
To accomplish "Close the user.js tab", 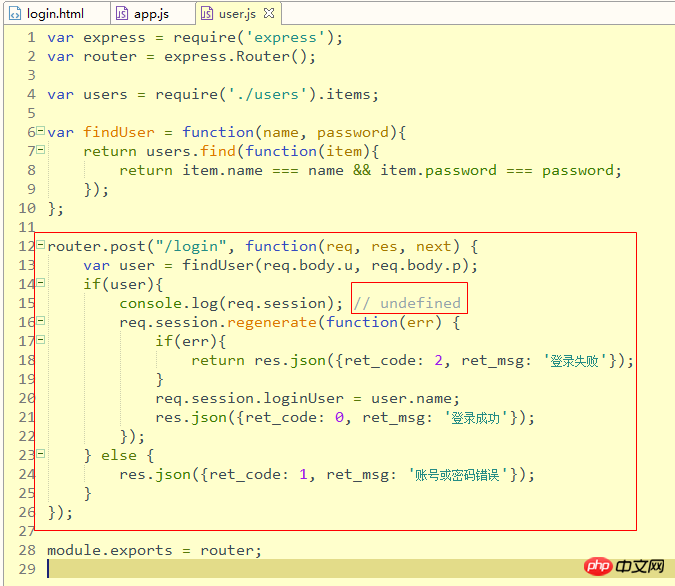I will click(269, 13).
